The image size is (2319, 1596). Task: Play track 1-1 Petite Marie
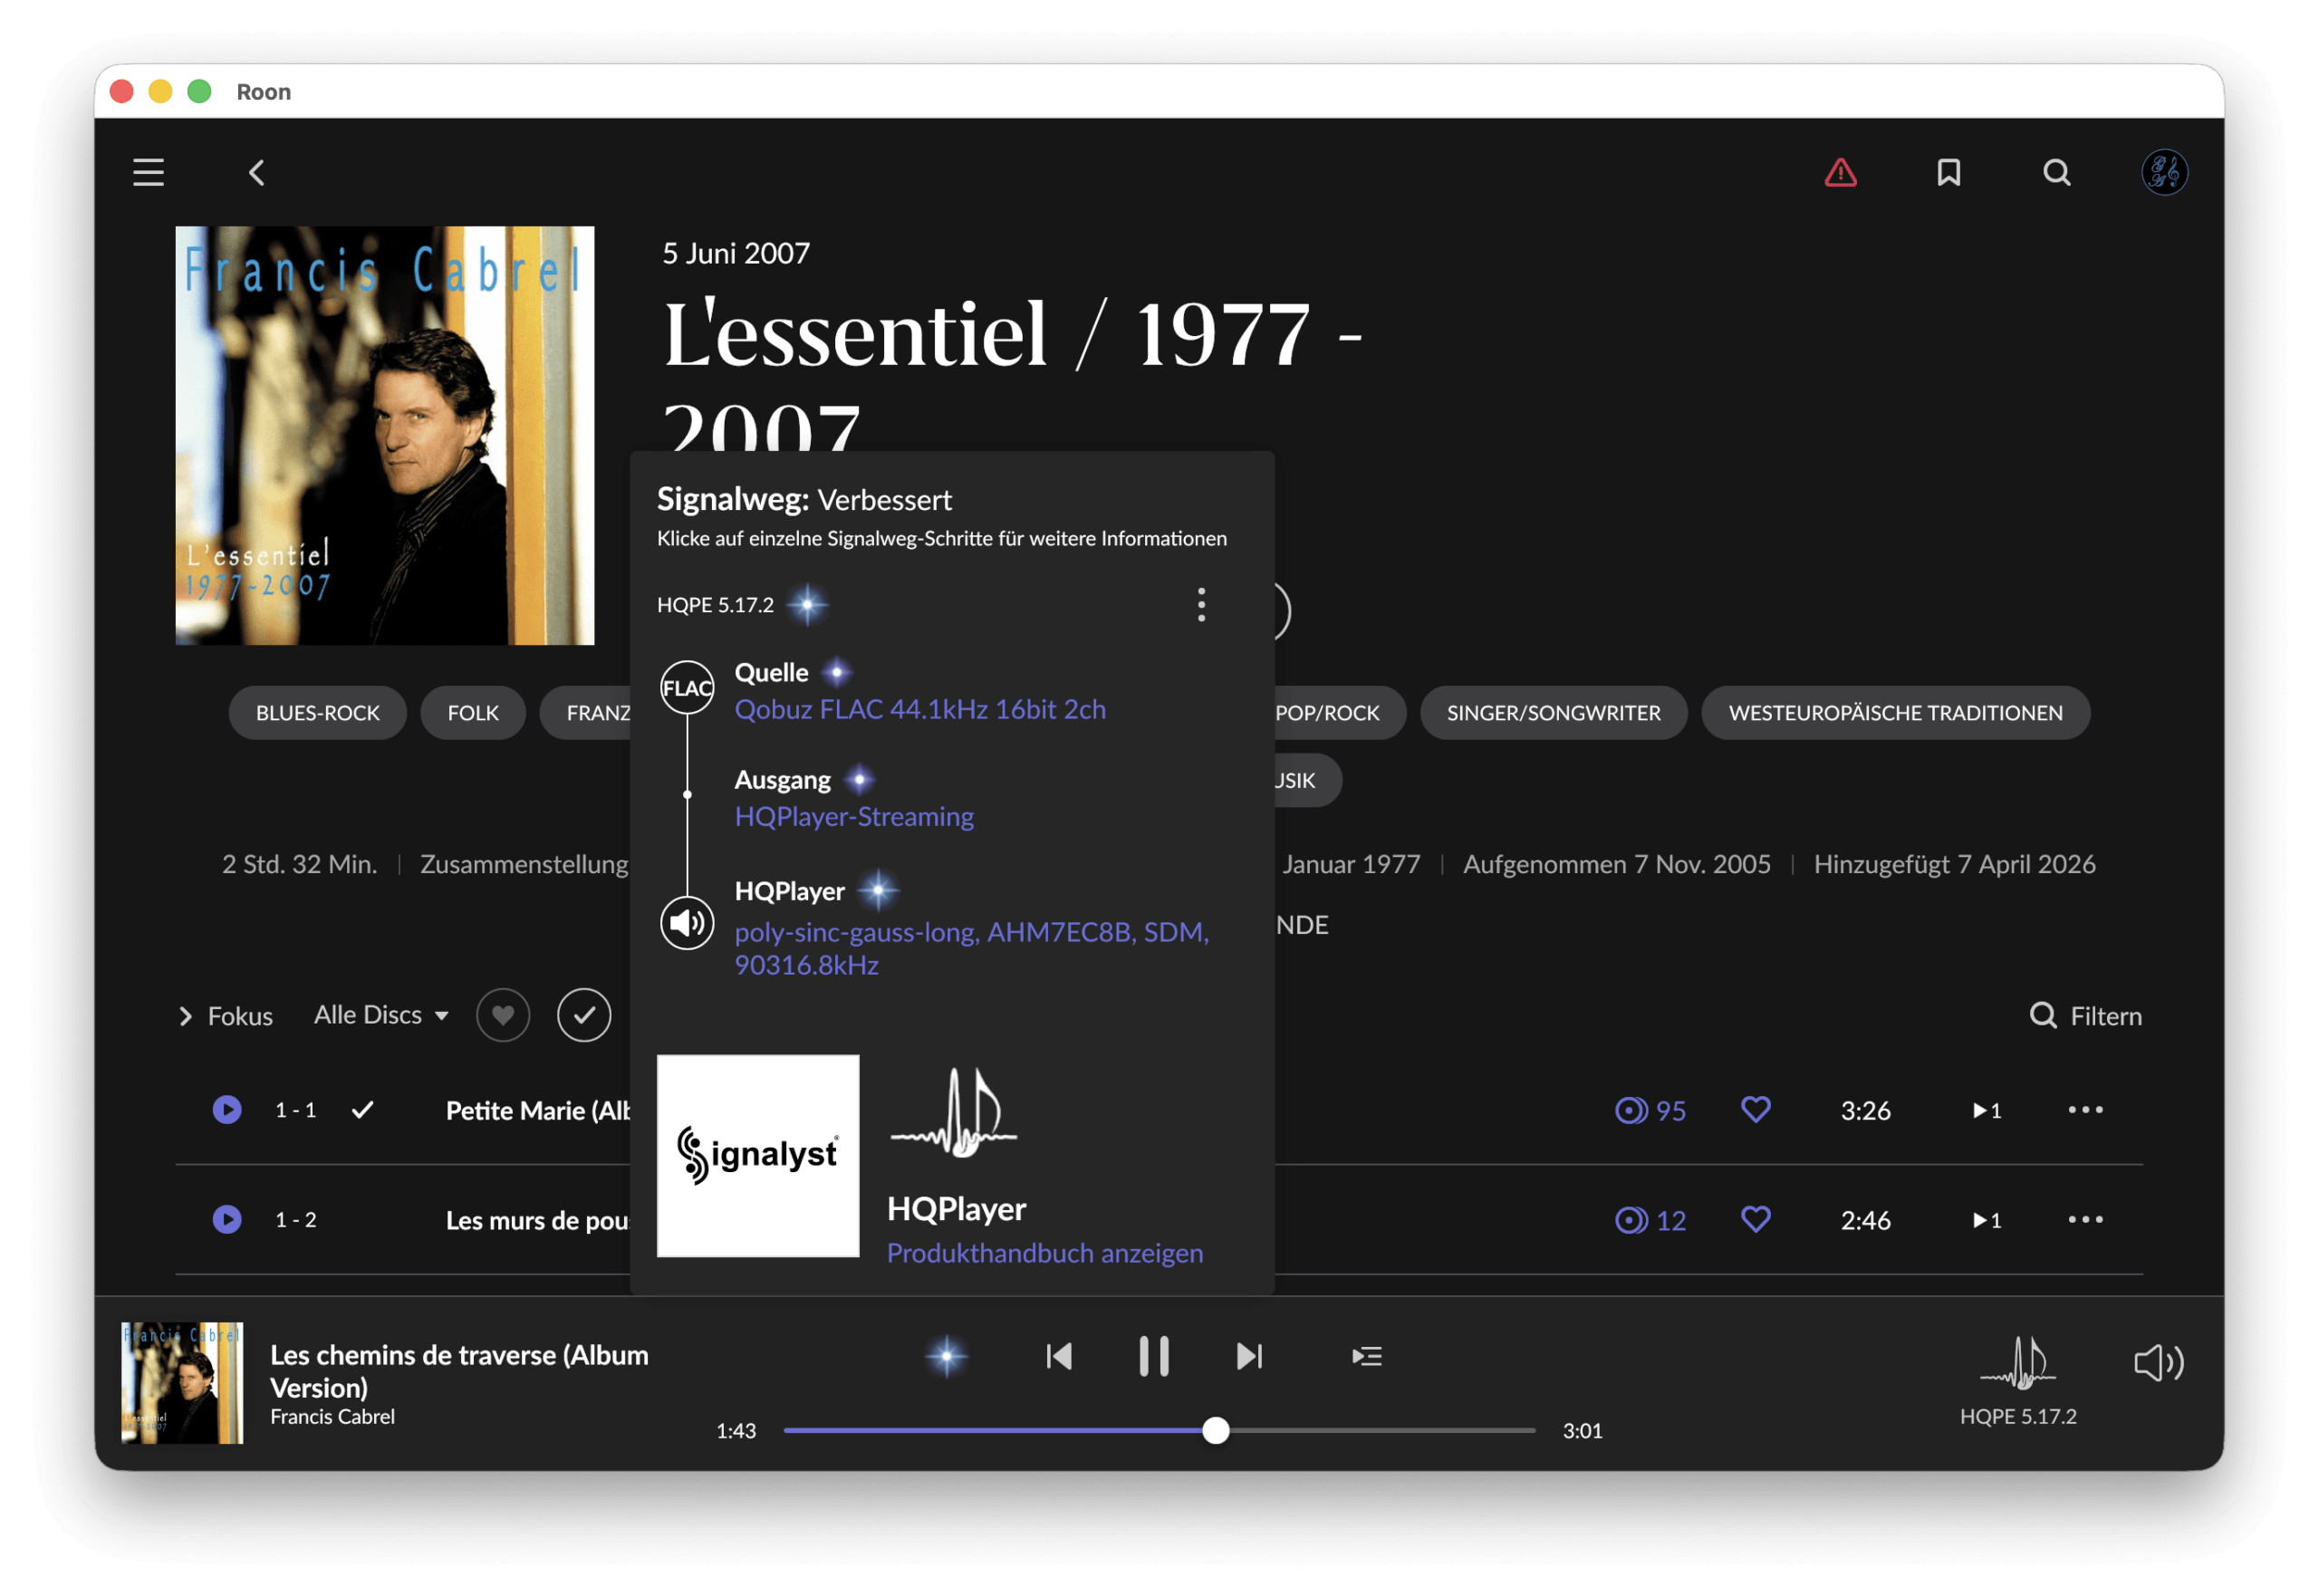click(x=227, y=1110)
